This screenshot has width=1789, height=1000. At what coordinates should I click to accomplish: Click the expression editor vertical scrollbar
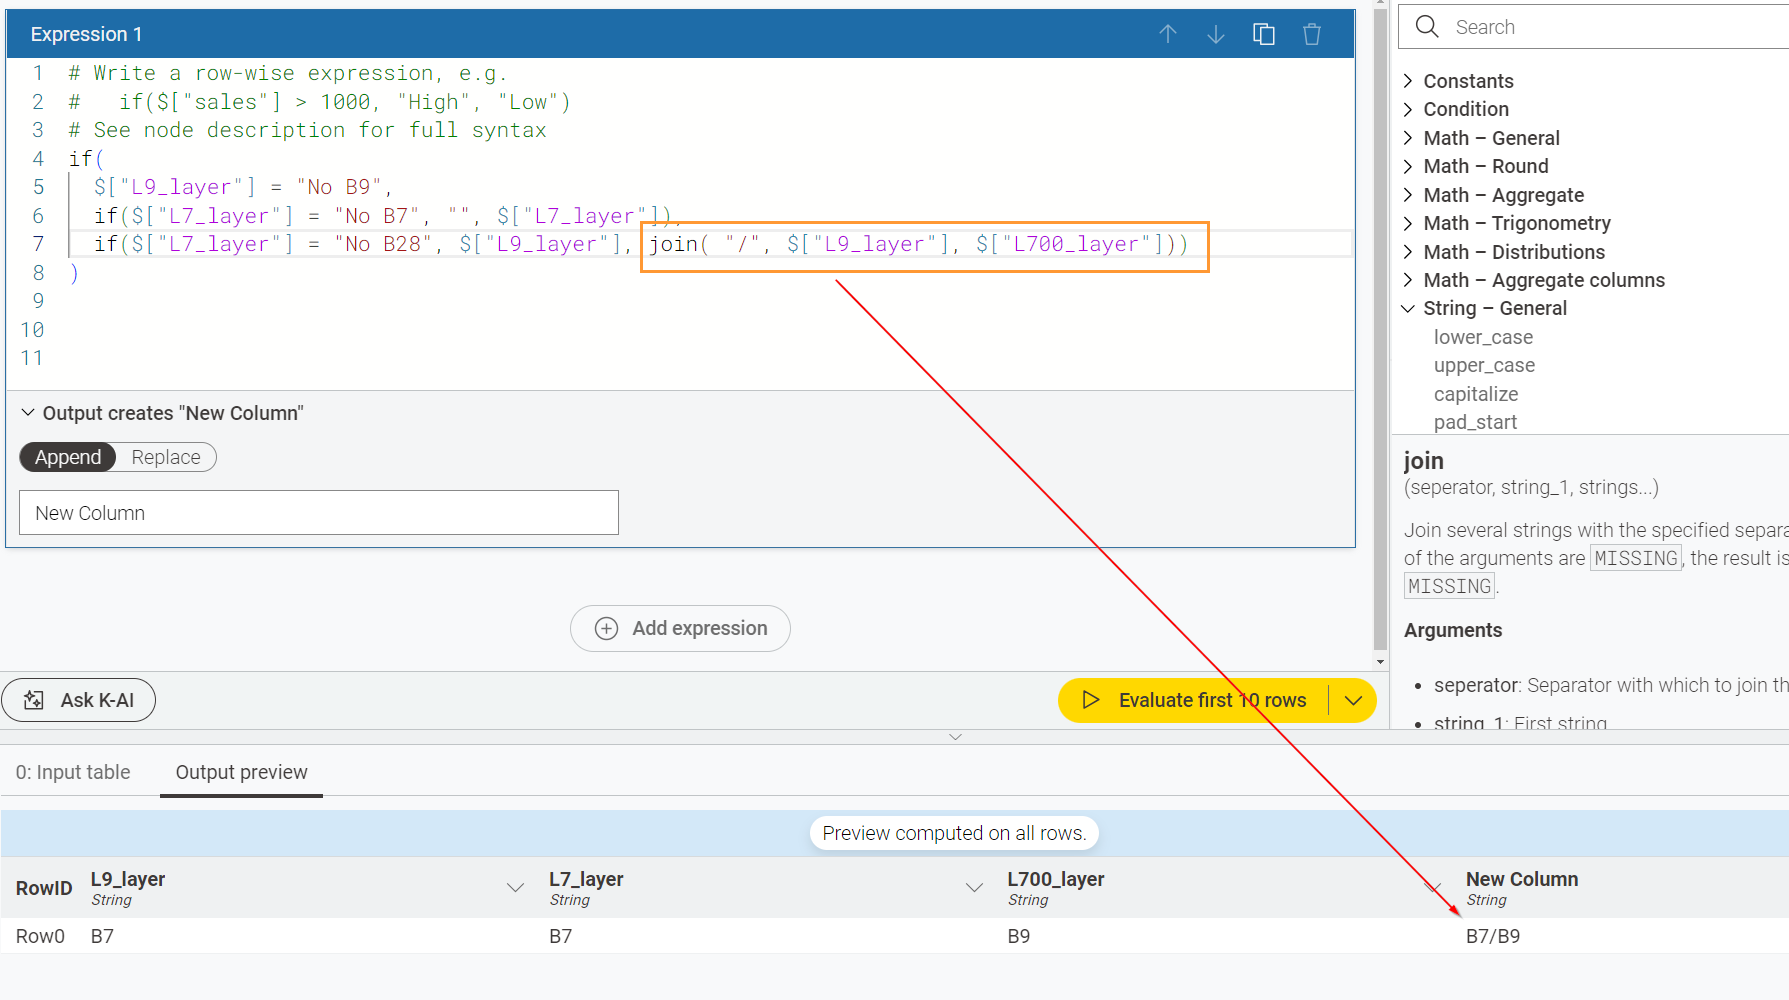tap(1380, 330)
